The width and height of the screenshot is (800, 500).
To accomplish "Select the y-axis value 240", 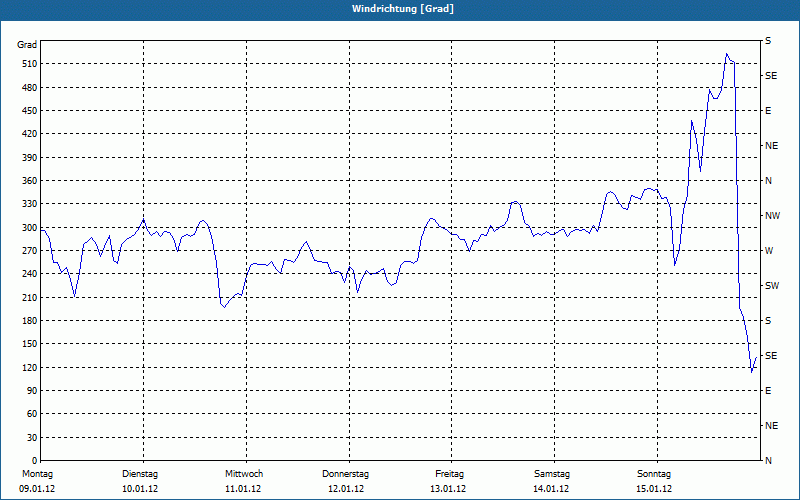I will tap(30, 274).
